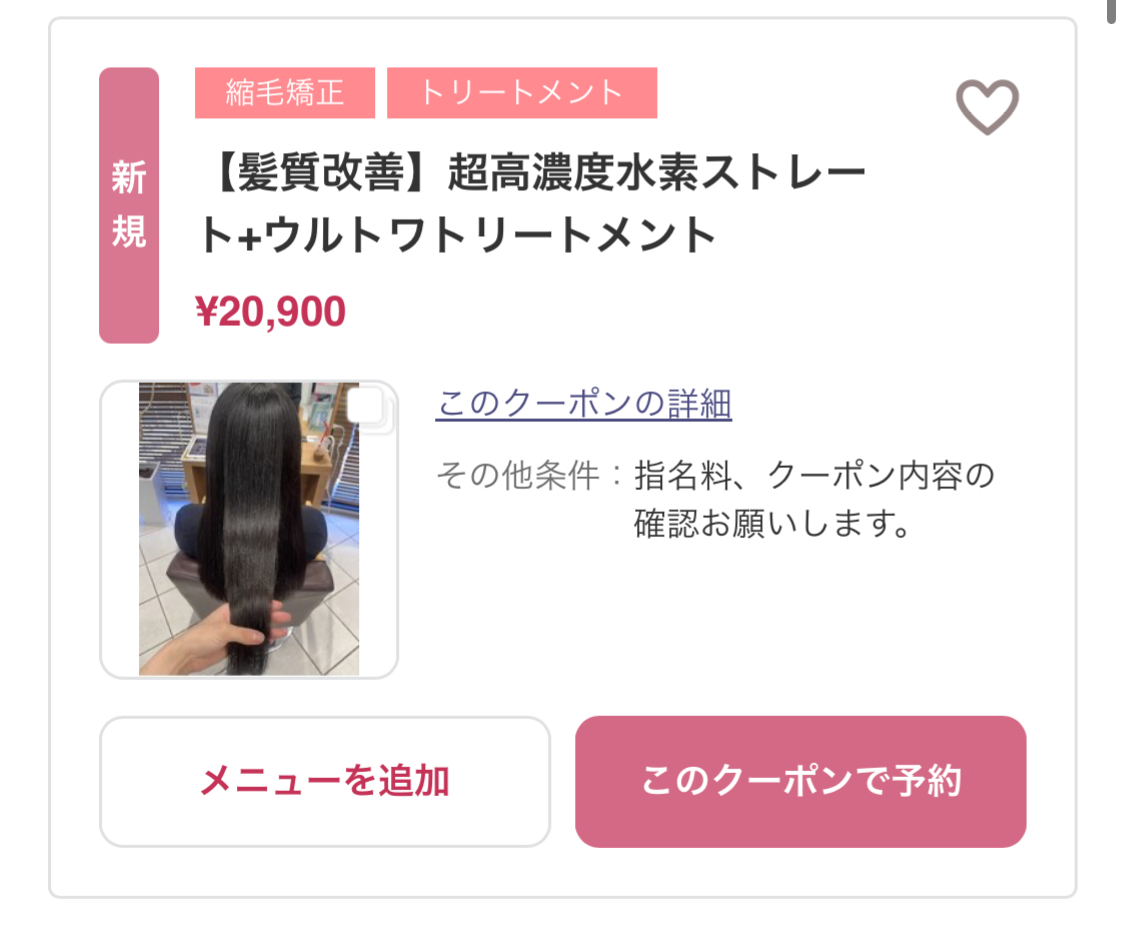This screenshot has height=926, width=1125.
Task: Select the 縮毛矯正 category tag
Action: 285,93
